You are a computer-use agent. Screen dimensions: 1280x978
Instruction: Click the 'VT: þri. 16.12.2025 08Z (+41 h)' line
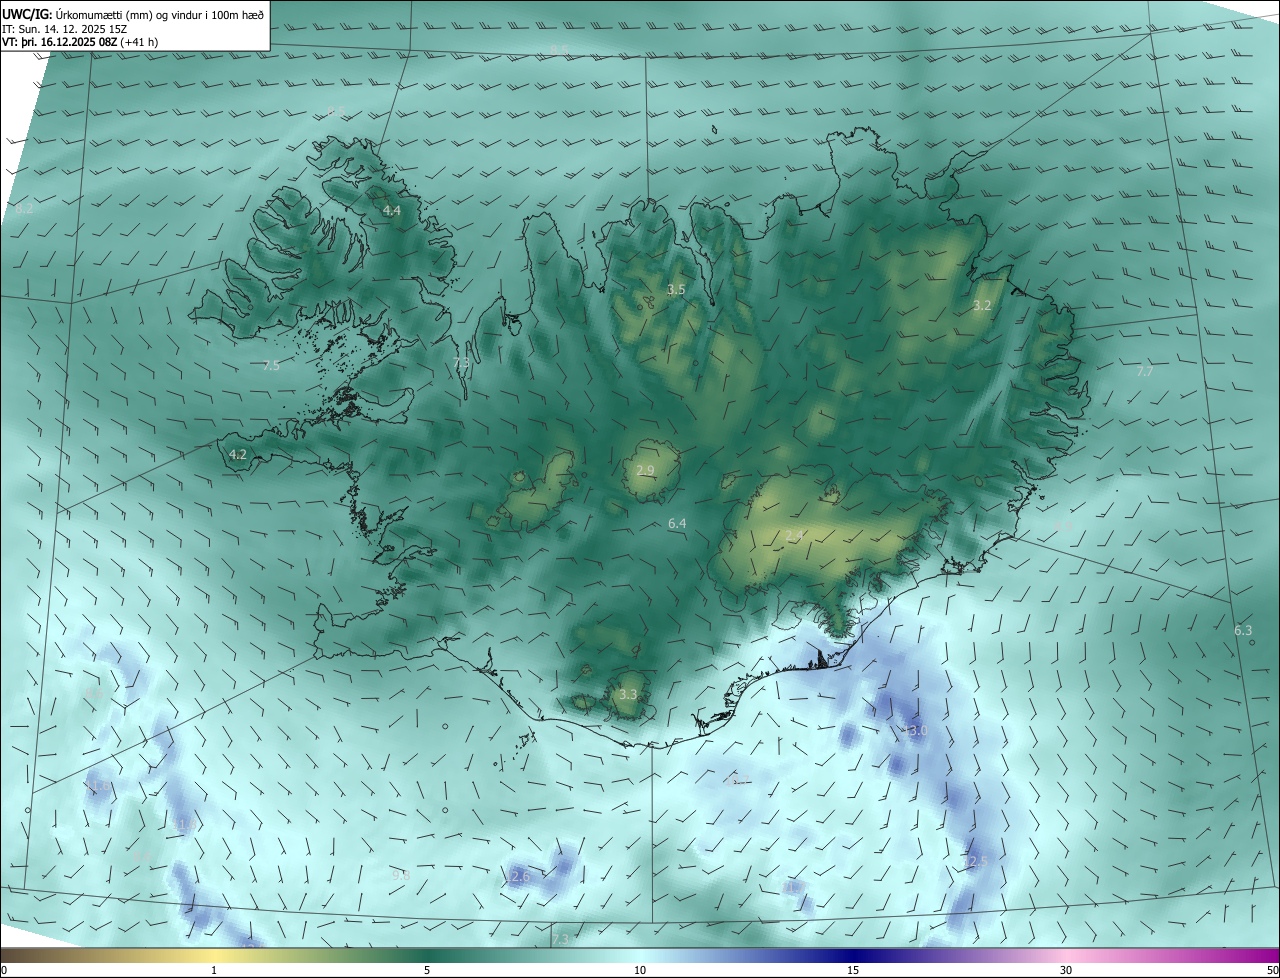tap(80, 42)
